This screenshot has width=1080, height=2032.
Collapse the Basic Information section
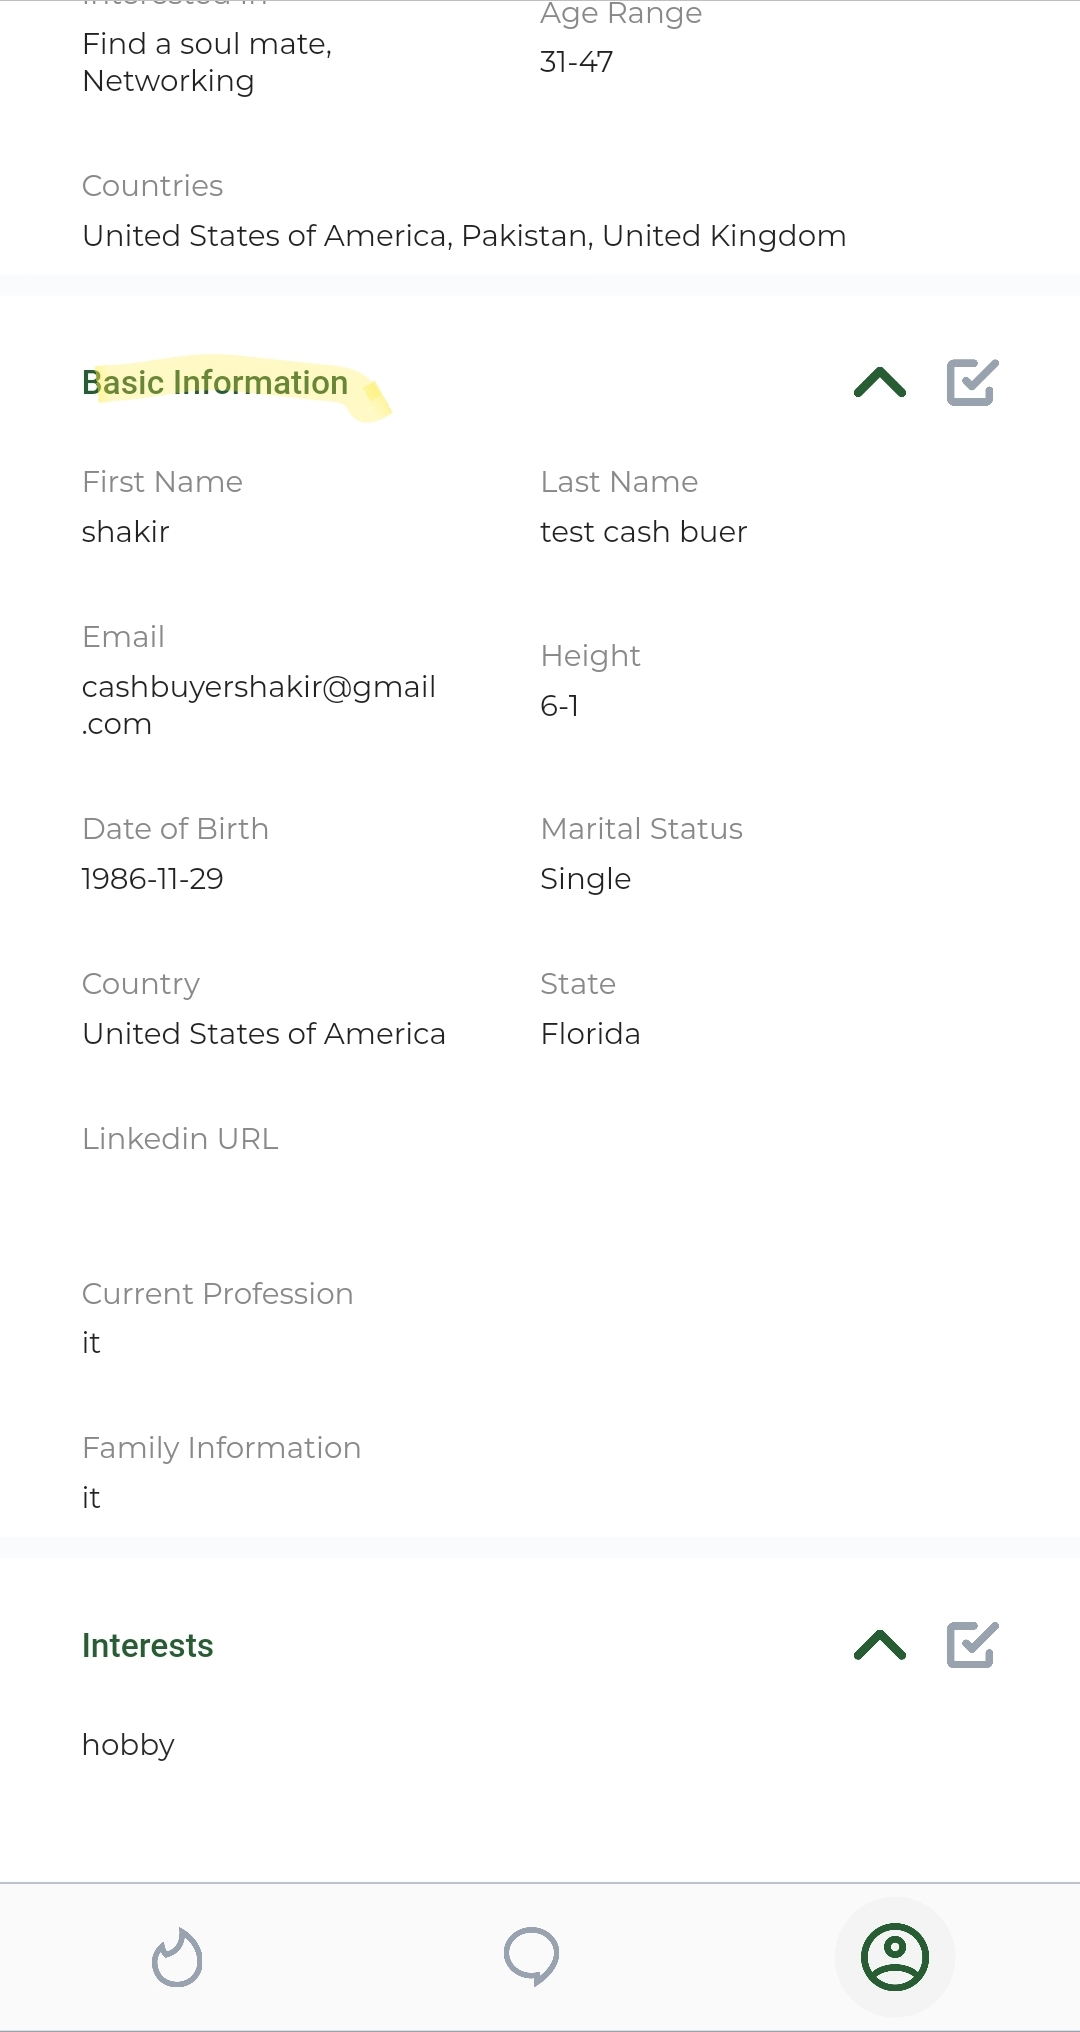(880, 382)
